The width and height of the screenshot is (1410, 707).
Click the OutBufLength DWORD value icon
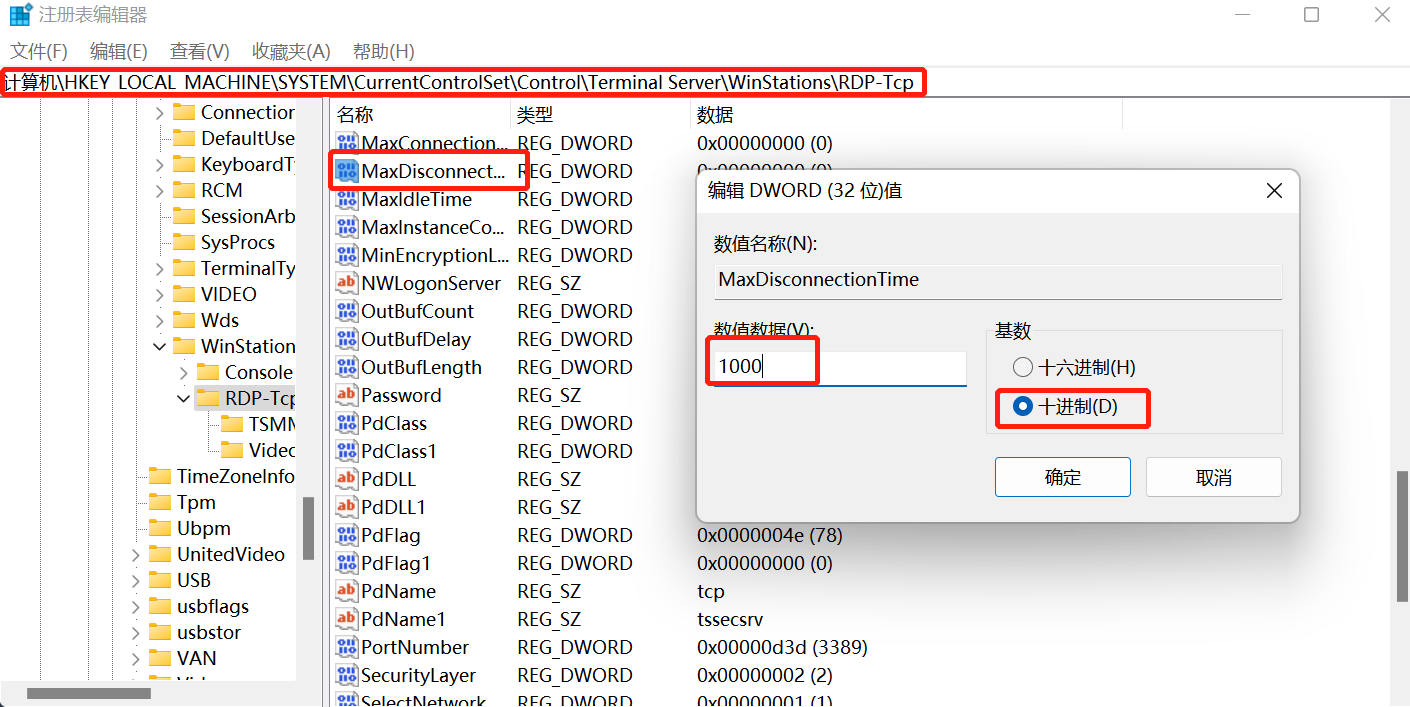click(346, 367)
